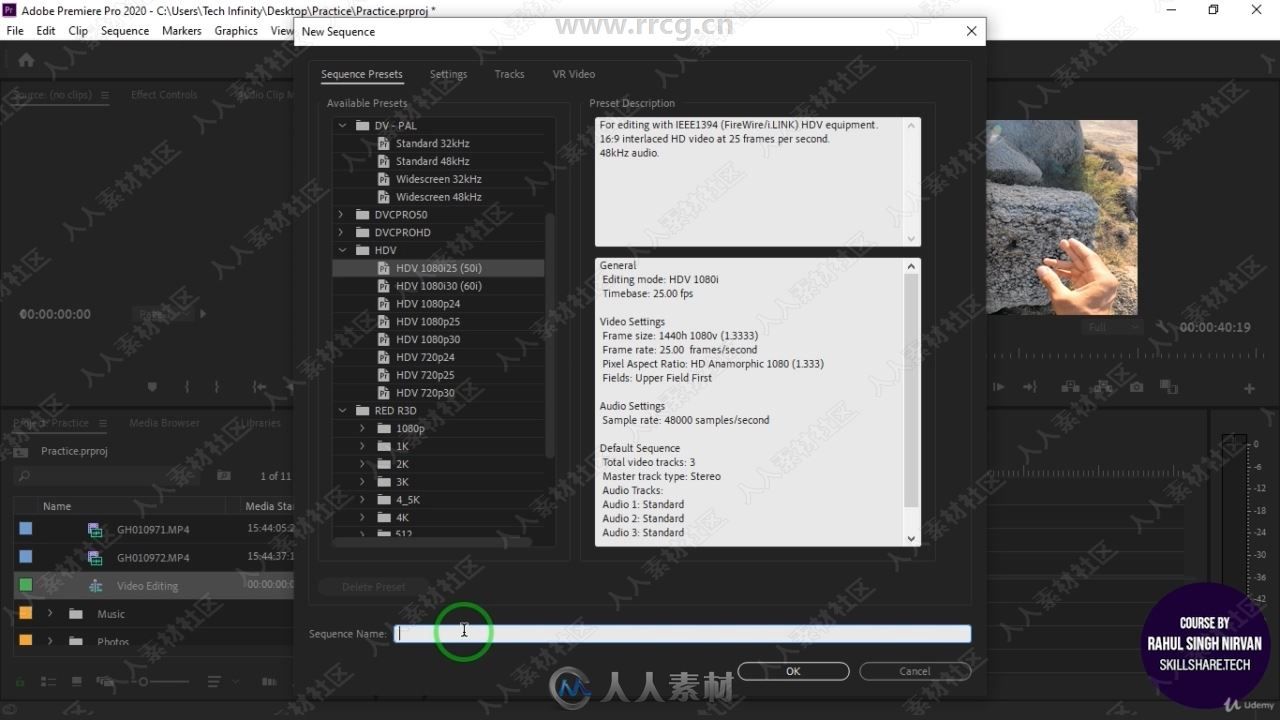Select the Widescreen 48kHz preset
1280x720 pixels.
[x=438, y=197]
